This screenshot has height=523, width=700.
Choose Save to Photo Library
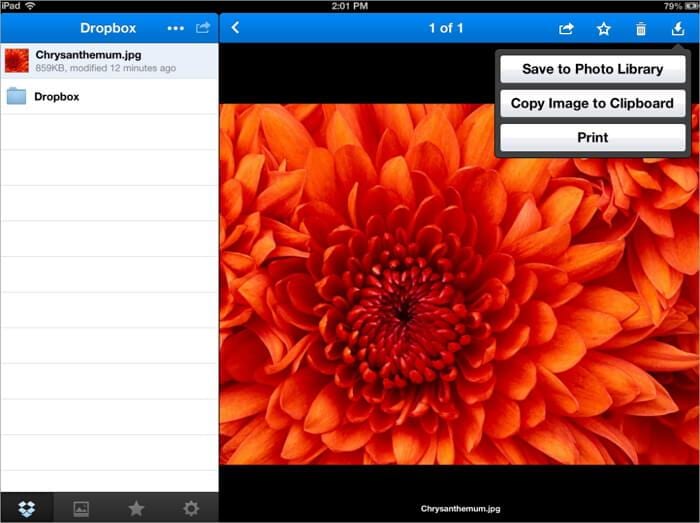592,69
